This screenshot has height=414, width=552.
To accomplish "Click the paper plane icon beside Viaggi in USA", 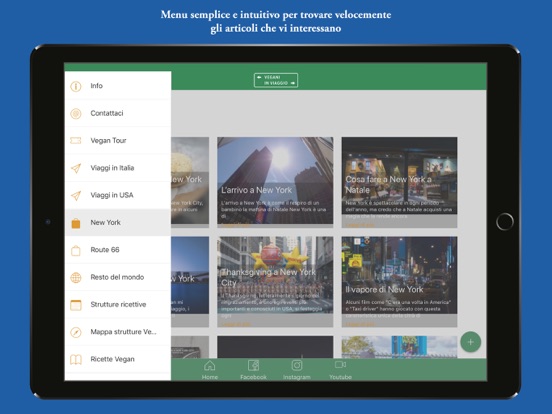I will point(76,195).
